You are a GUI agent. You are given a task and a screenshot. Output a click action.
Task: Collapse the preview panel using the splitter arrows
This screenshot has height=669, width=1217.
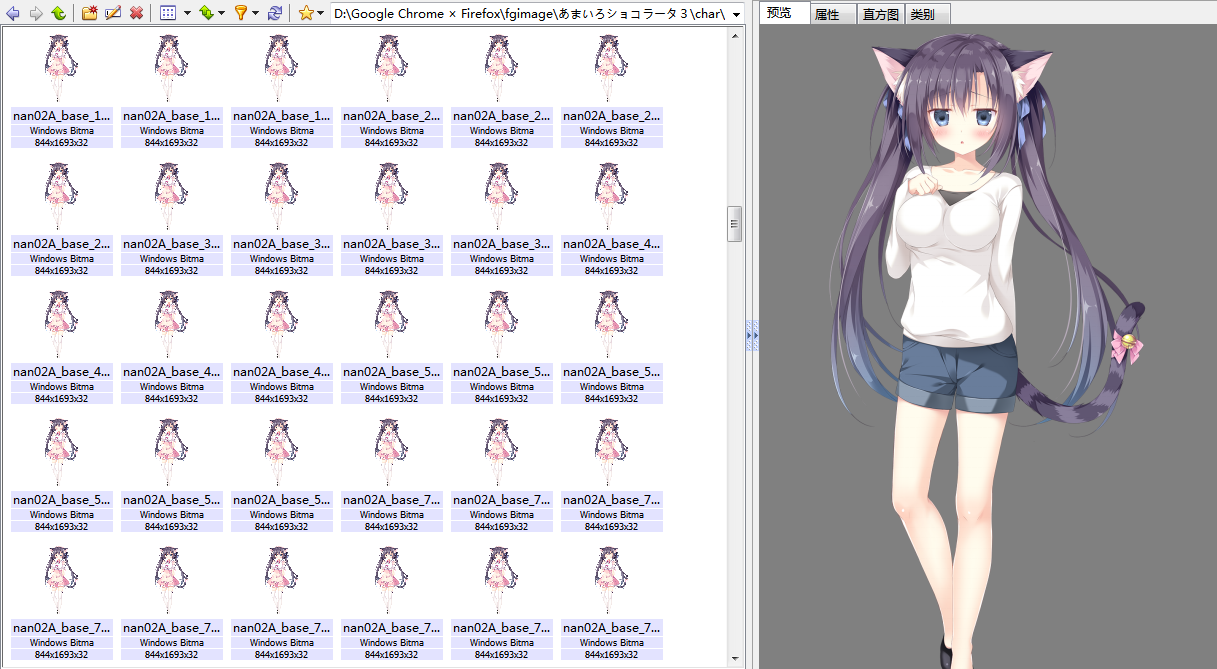(752, 335)
